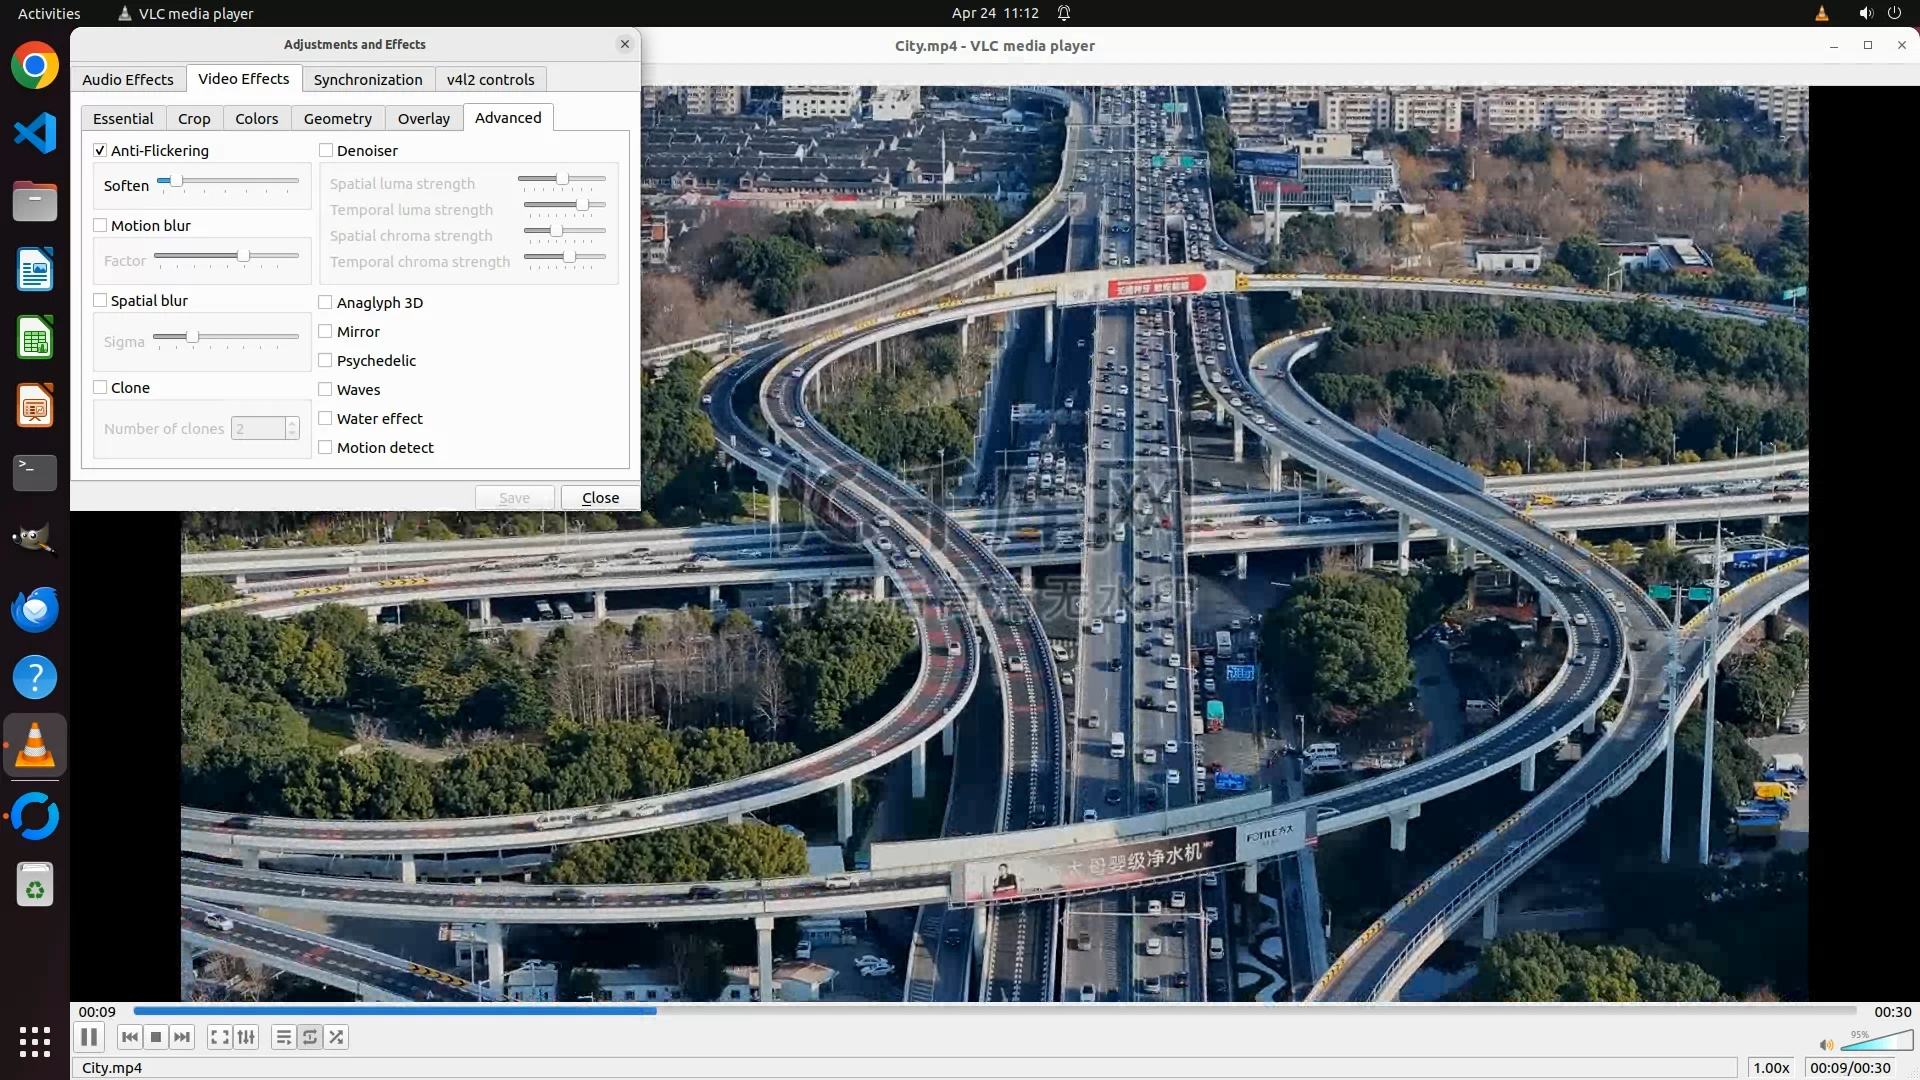The width and height of the screenshot is (1920, 1080).
Task: Click the 1.00x playback speed indicator
Action: [x=1771, y=1067]
